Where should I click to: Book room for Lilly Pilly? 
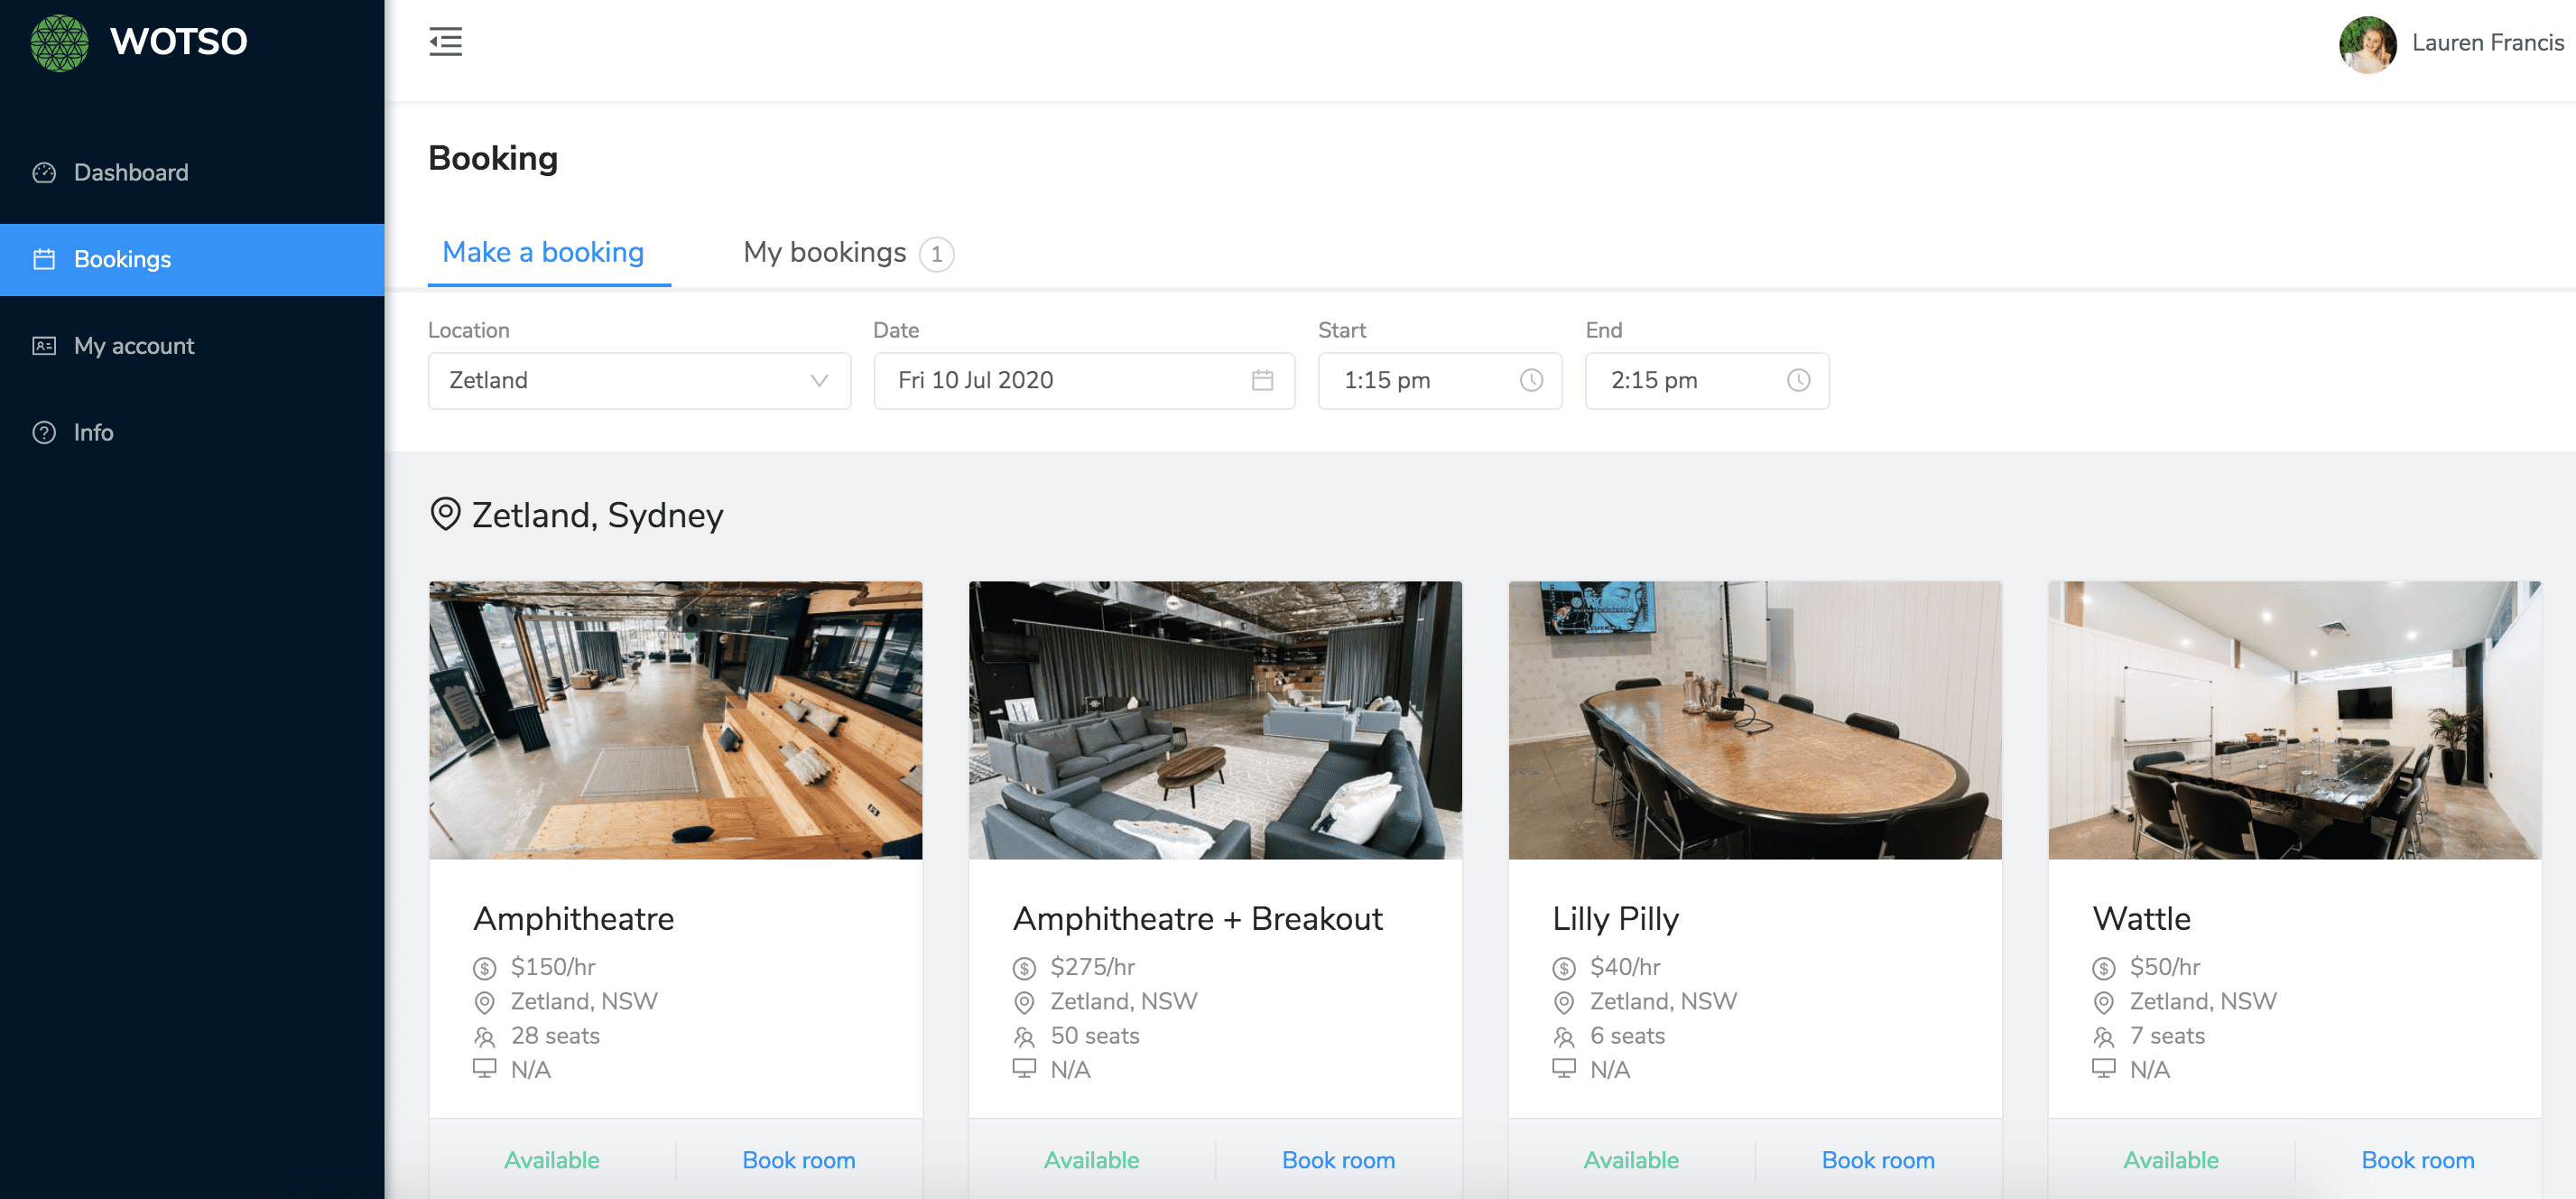pyautogui.click(x=1878, y=1160)
